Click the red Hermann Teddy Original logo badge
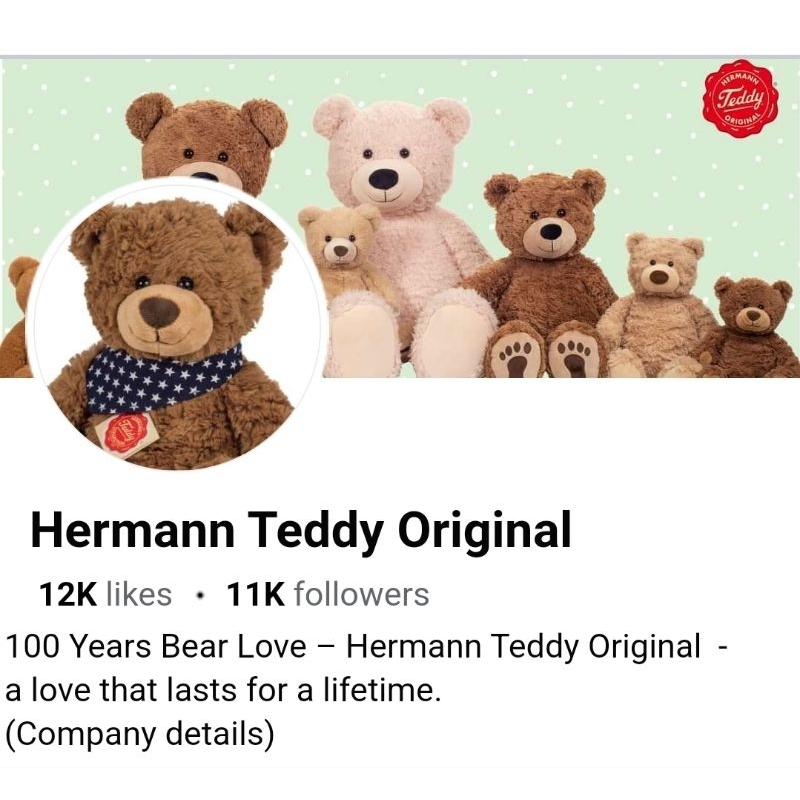This screenshot has height=800, width=800. click(x=742, y=99)
